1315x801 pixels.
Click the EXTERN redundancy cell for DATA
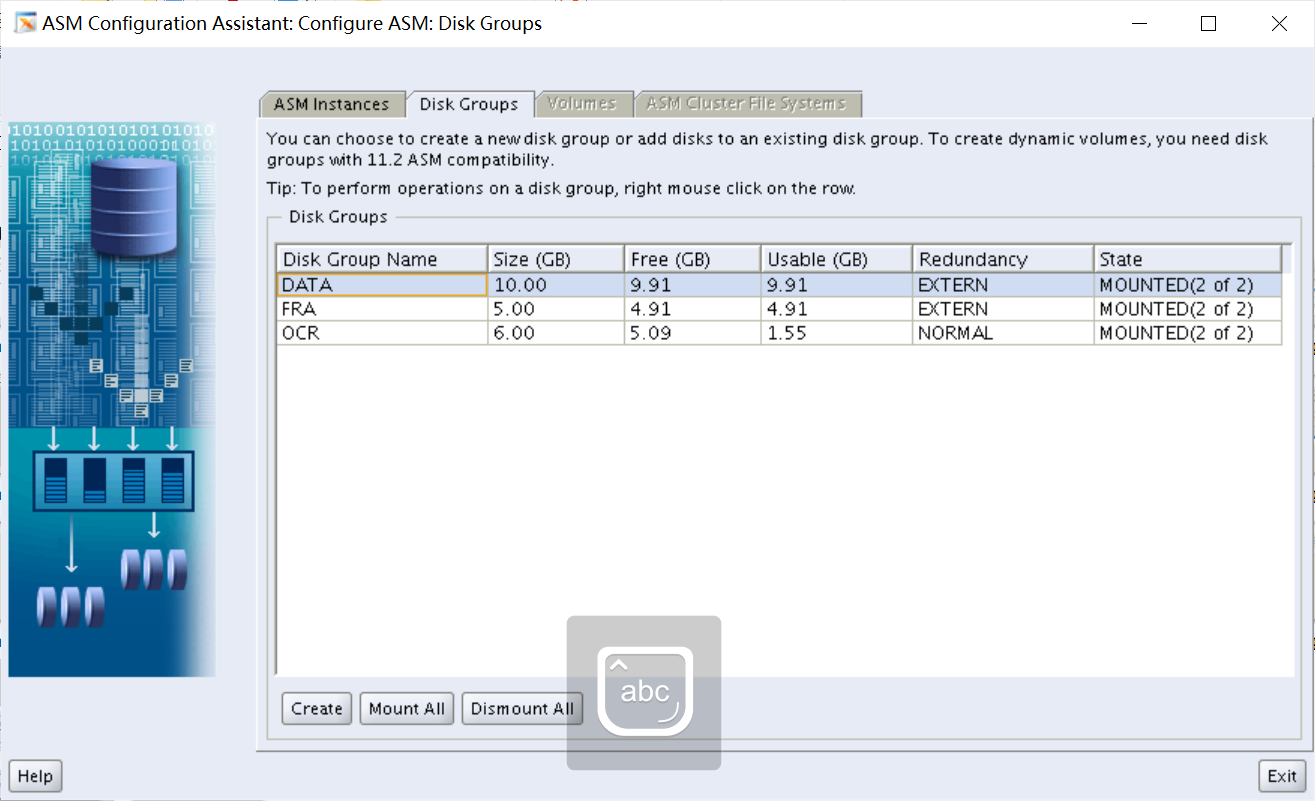coord(1003,285)
